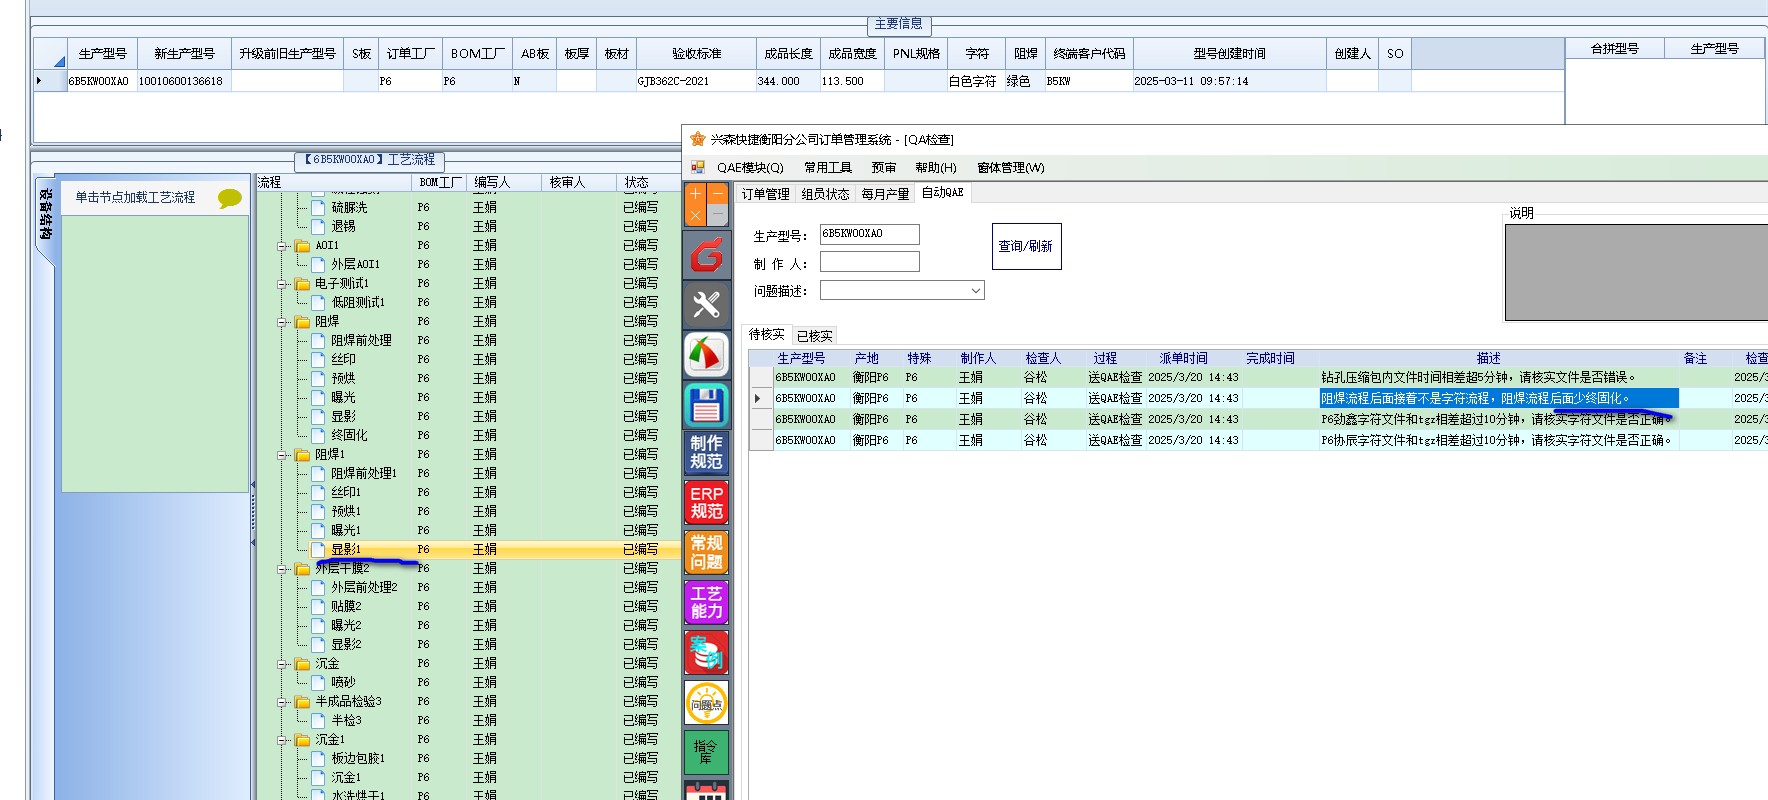Click the red G Genesis icon in sidebar

pyautogui.click(x=706, y=255)
